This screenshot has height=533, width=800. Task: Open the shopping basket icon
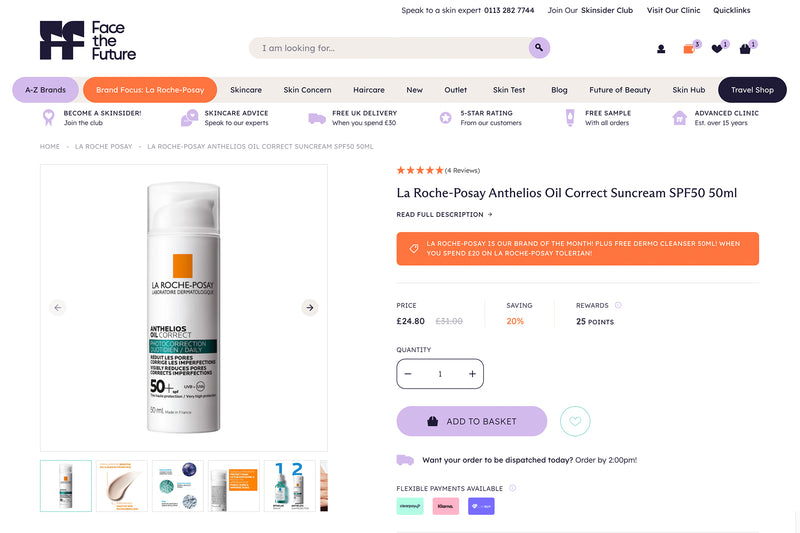click(x=745, y=48)
